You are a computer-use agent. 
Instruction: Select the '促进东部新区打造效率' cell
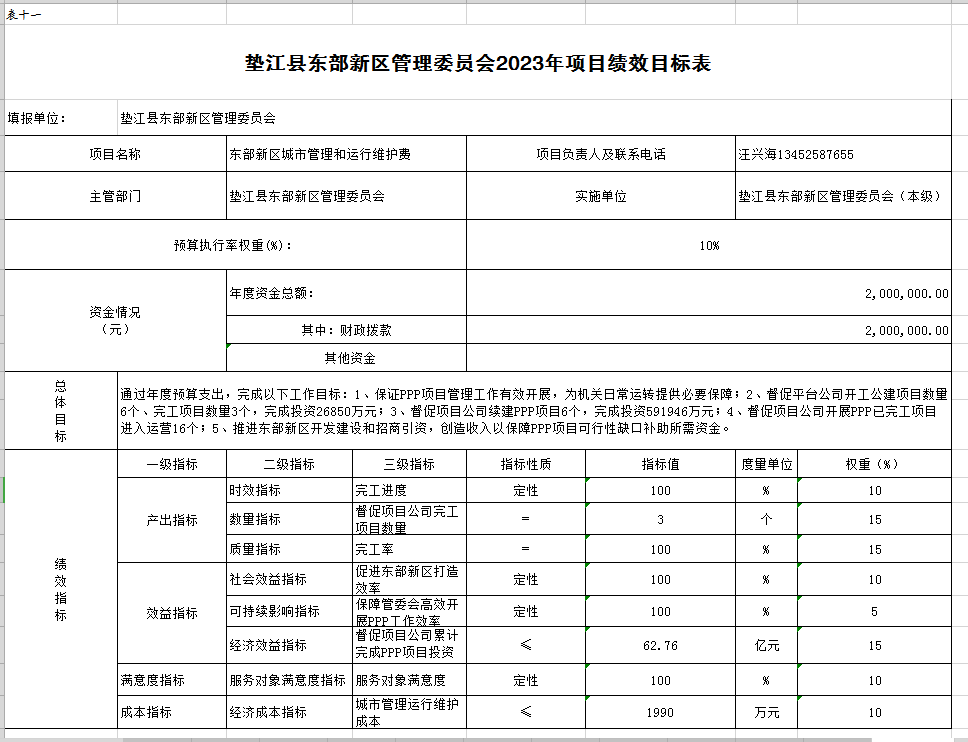coord(409,579)
